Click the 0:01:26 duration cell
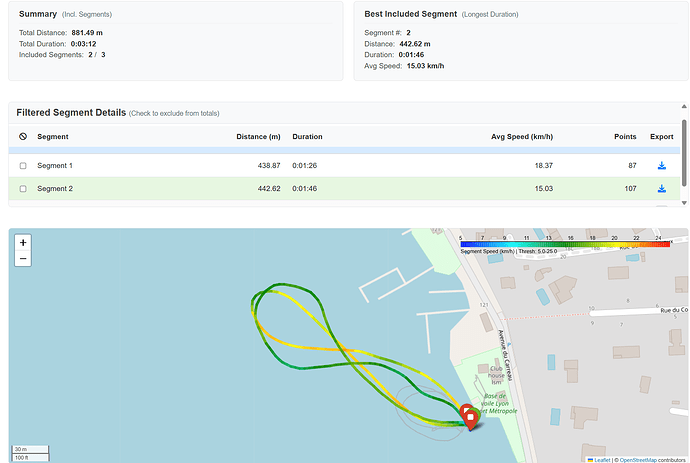Viewport: 690px width, 463px height. click(x=305, y=165)
